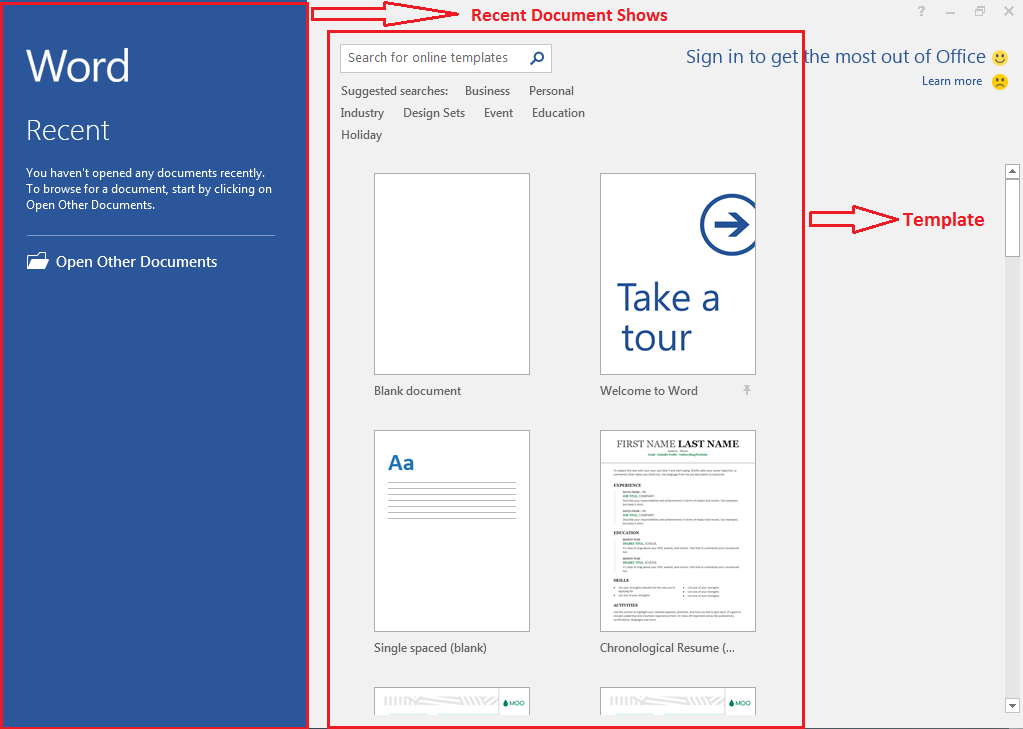This screenshot has width=1023, height=729.
Task: Open the Chronological Resume template
Action: tap(677, 531)
